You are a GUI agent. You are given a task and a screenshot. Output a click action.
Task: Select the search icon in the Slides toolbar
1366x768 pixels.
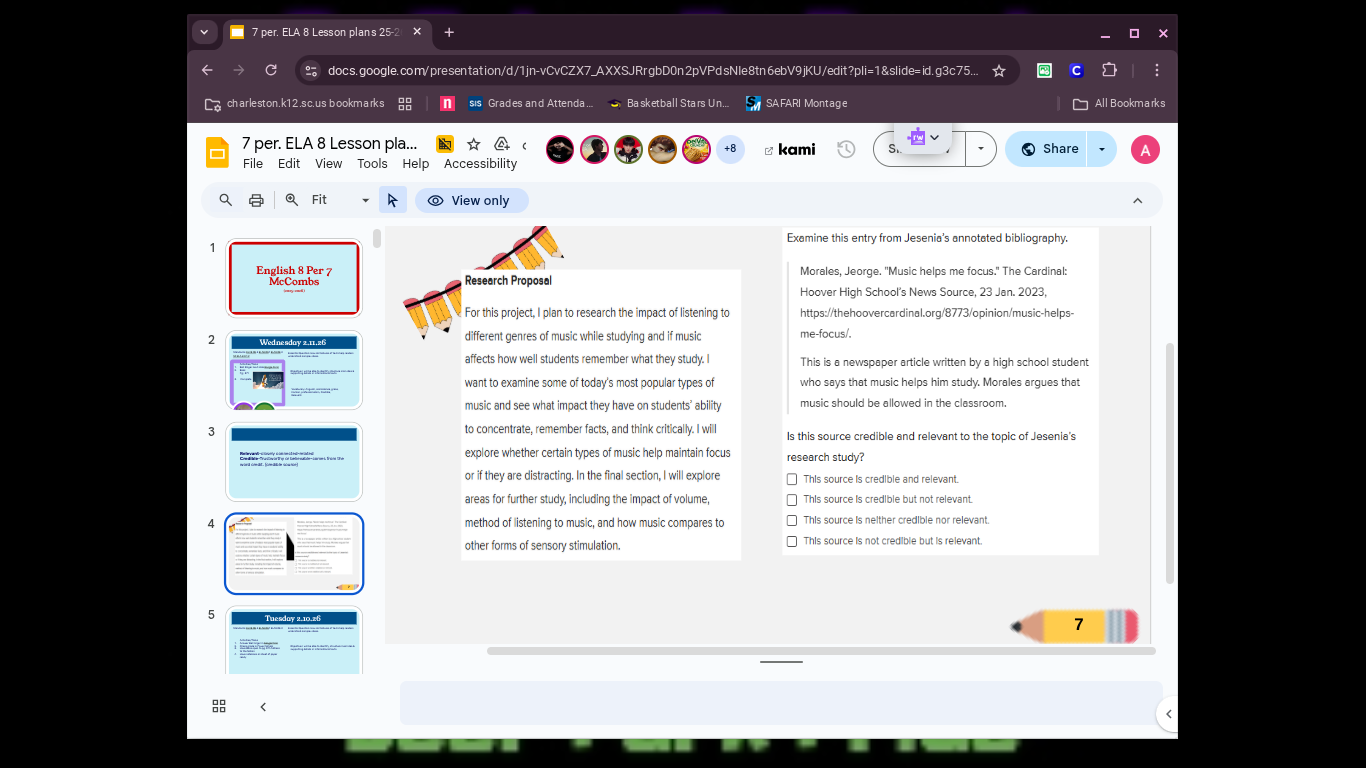click(225, 200)
